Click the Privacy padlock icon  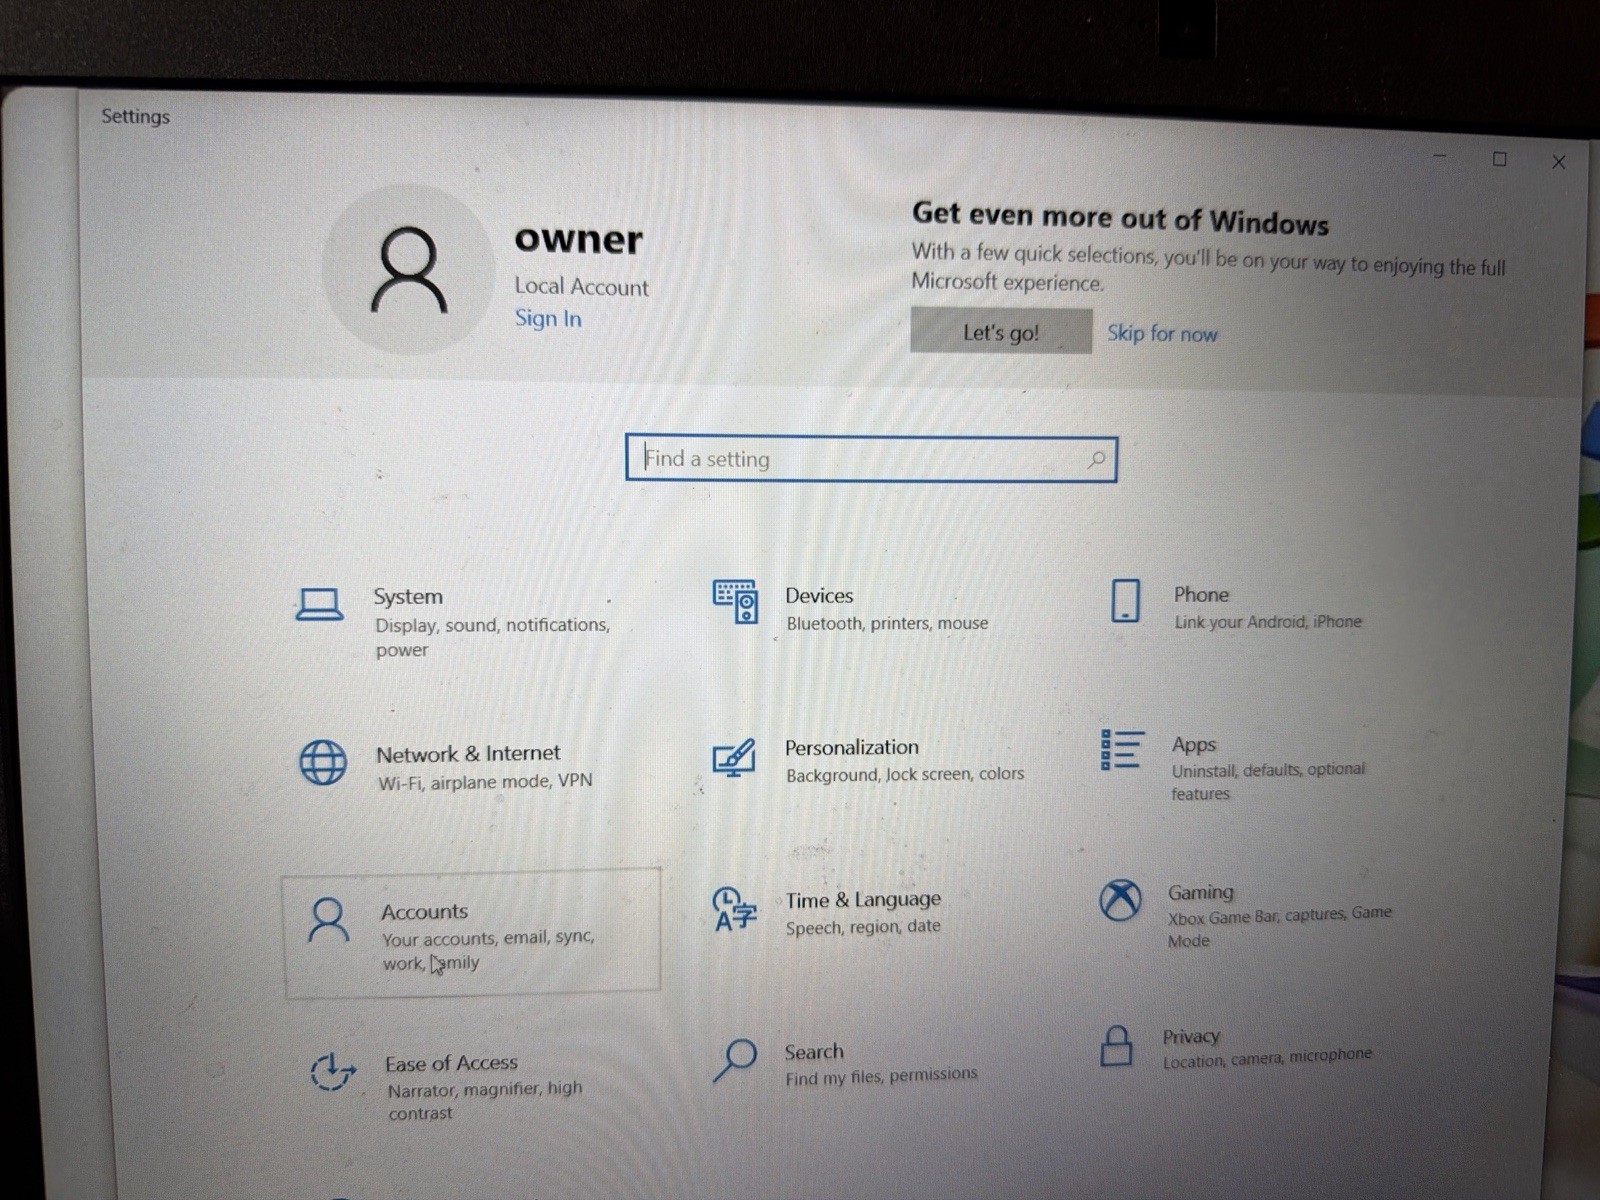(1116, 1046)
